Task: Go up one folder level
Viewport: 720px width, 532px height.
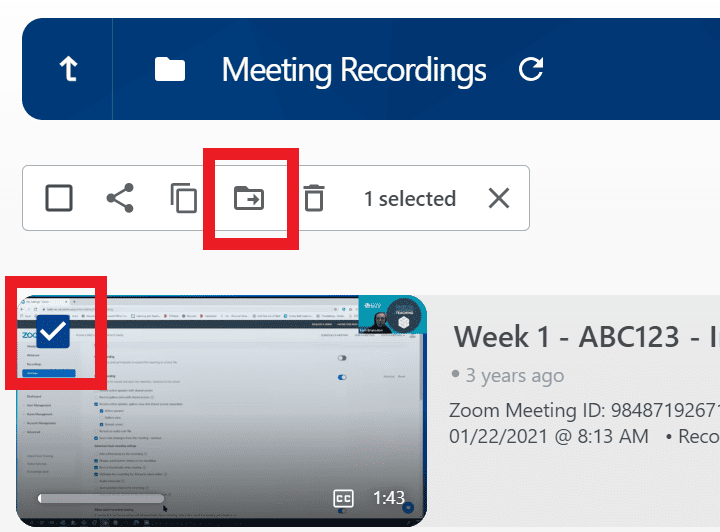Action: point(68,69)
